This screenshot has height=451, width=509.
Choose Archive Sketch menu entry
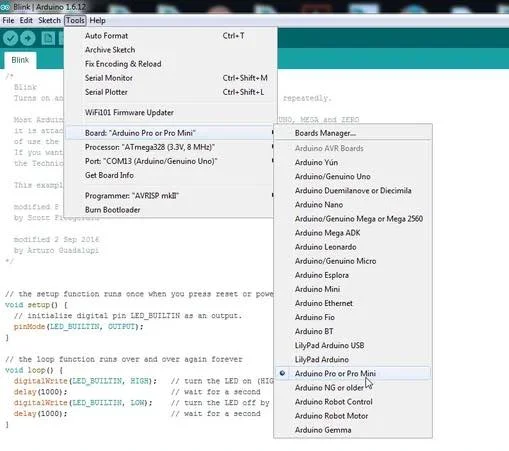pos(170,50)
